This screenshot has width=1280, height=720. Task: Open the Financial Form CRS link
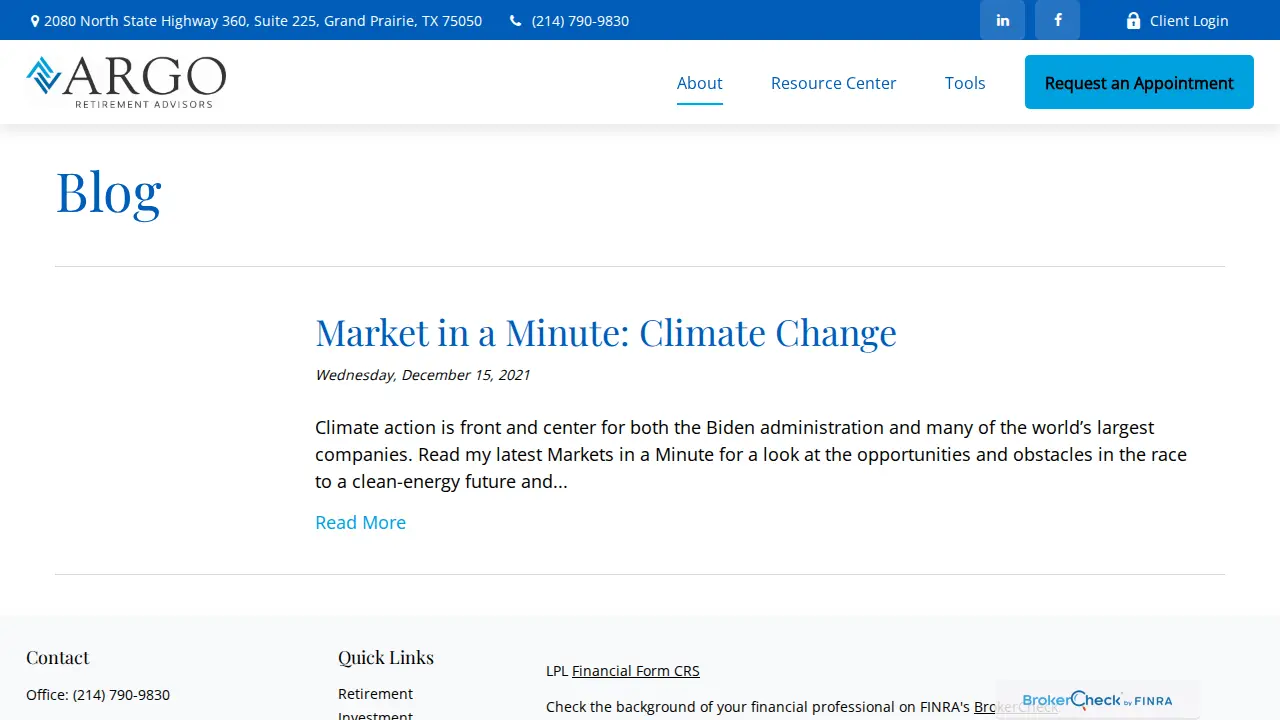(x=636, y=671)
